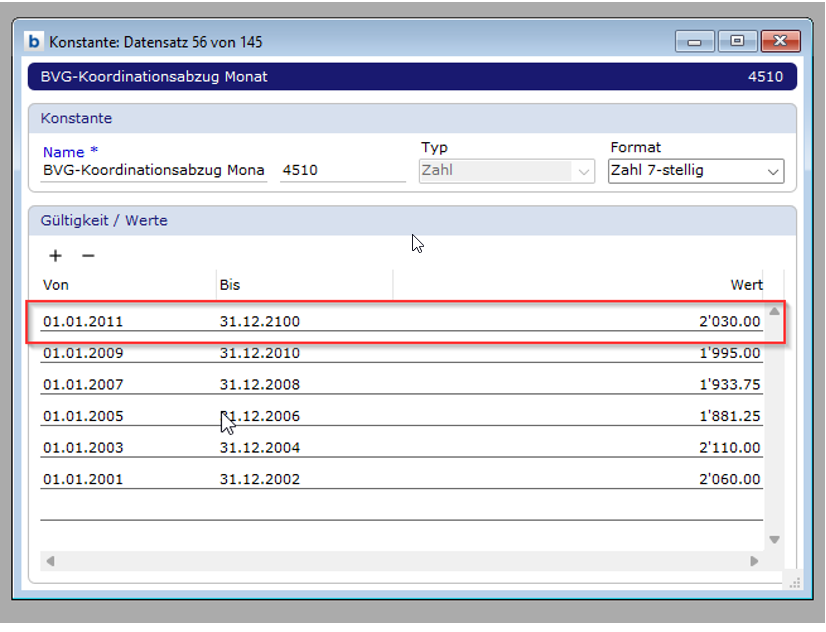Click the minus icon to remove a row
The height and width of the screenshot is (632, 826).
click(x=88, y=256)
